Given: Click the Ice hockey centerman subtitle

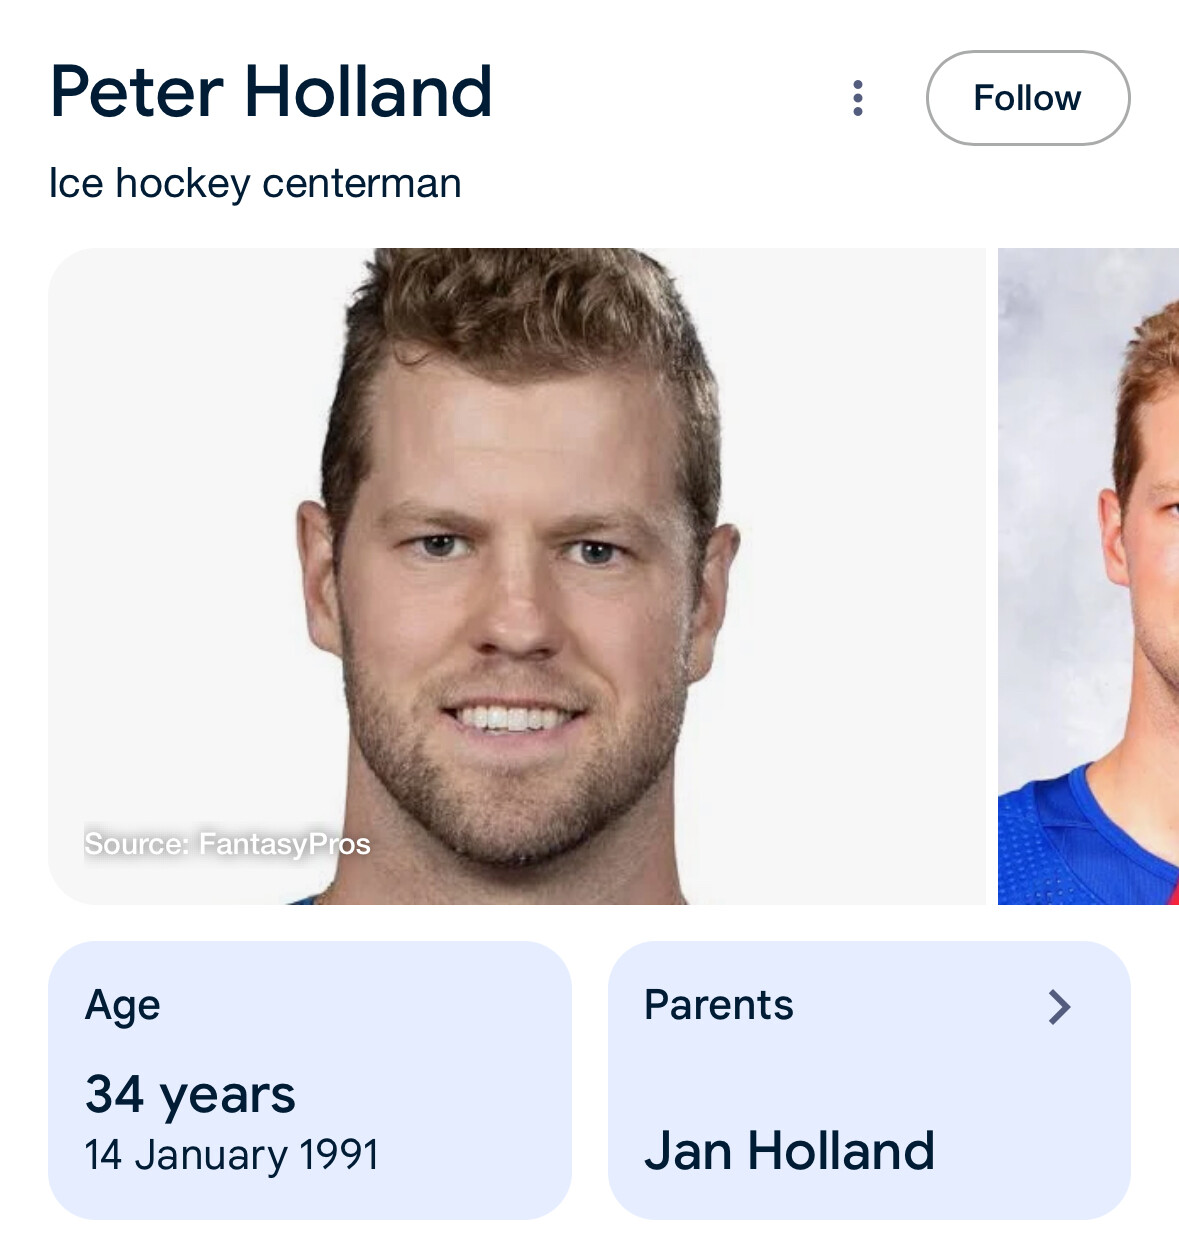Looking at the screenshot, I should tap(255, 184).
